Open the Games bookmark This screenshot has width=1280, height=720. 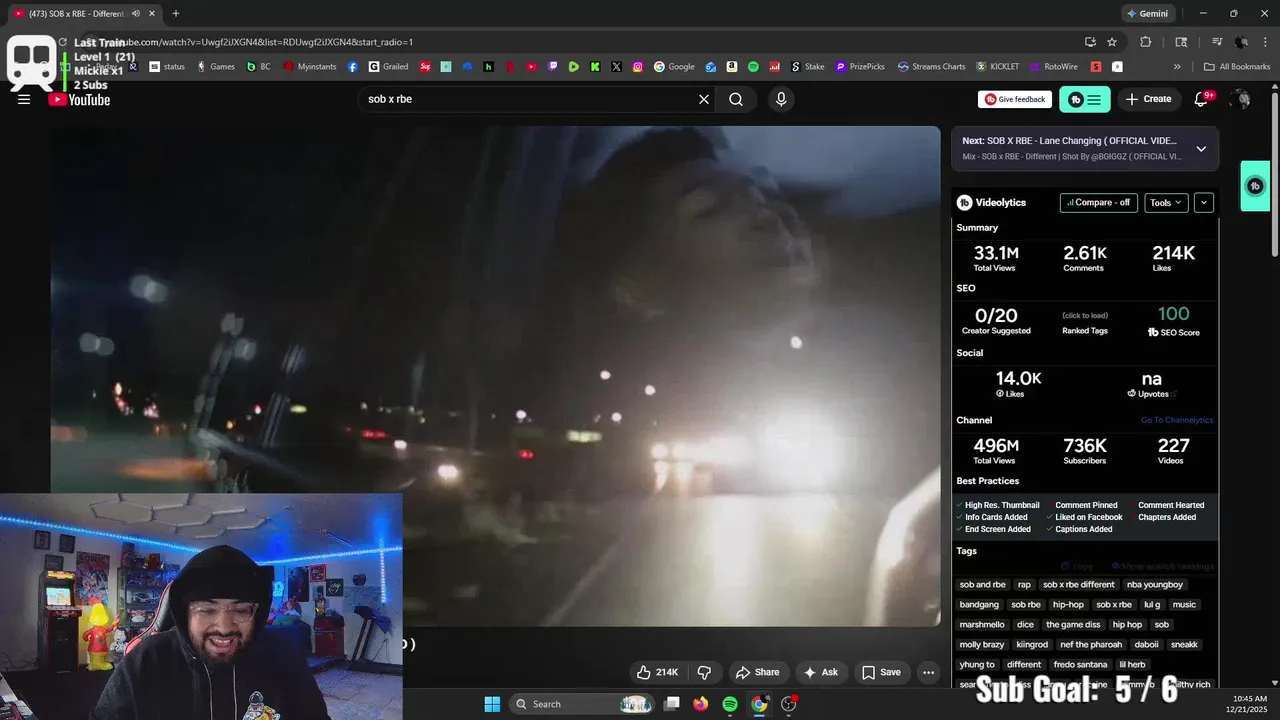tap(216, 66)
